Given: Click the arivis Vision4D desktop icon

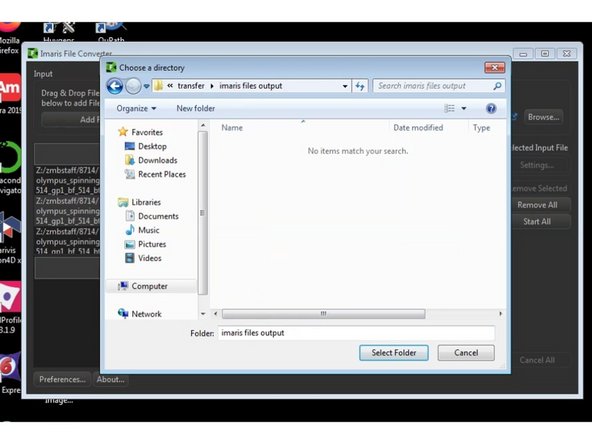Looking at the screenshot, I should (x=10, y=238).
